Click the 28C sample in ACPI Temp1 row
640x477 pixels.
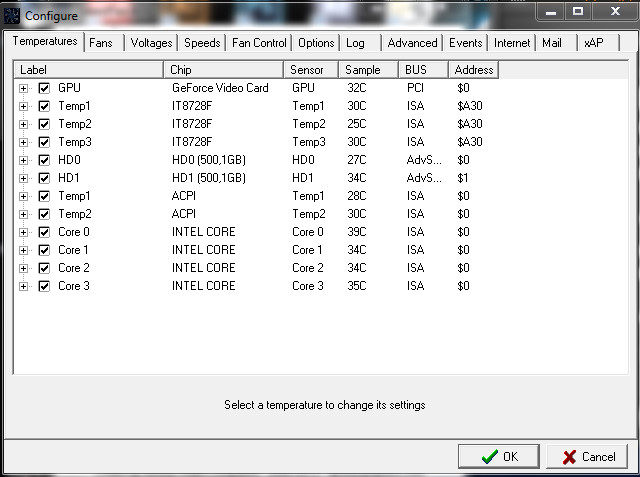click(357, 196)
